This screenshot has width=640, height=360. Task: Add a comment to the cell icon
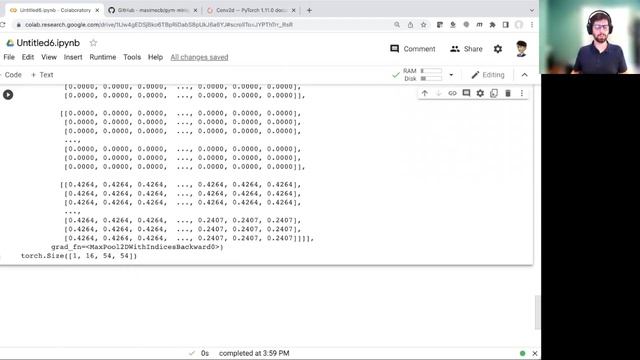click(x=466, y=93)
